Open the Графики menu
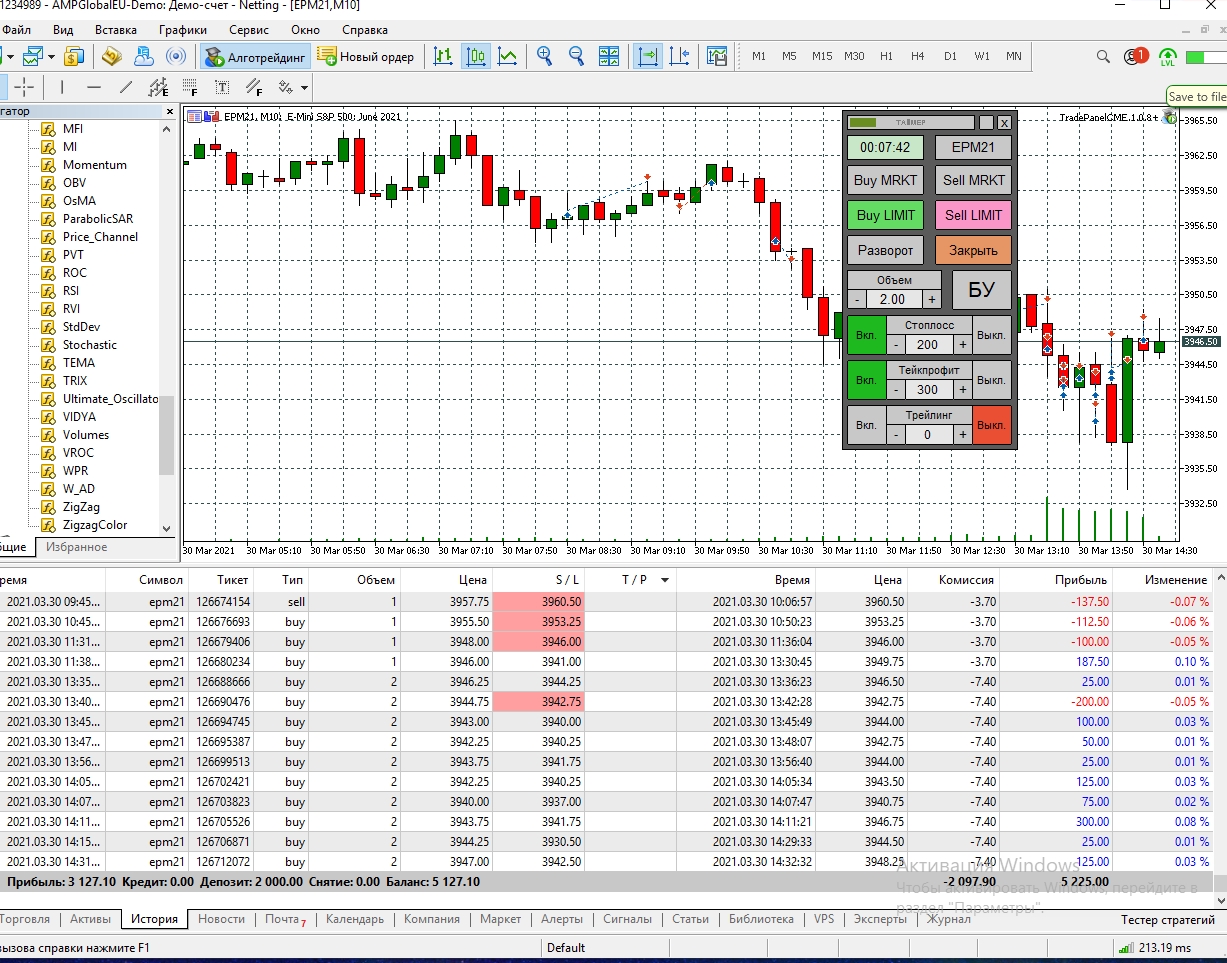 point(182,30)
